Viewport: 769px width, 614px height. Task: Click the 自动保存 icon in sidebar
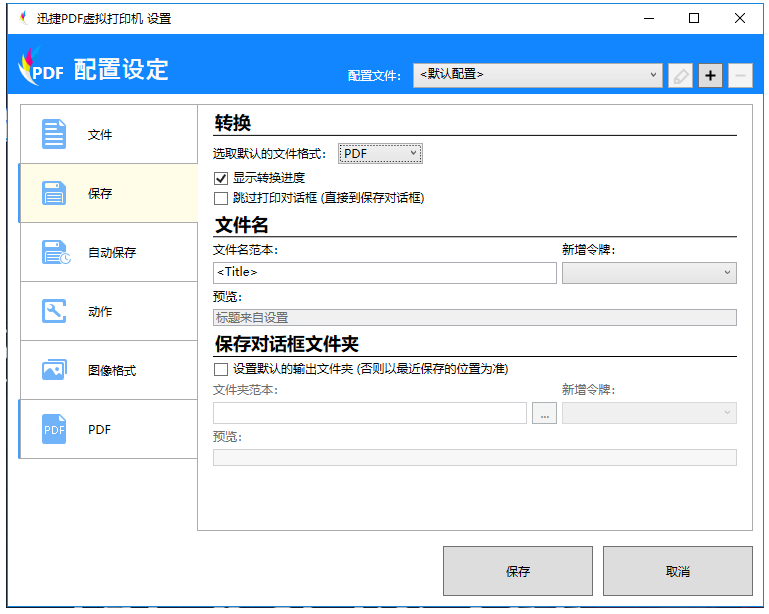(55, 252)
